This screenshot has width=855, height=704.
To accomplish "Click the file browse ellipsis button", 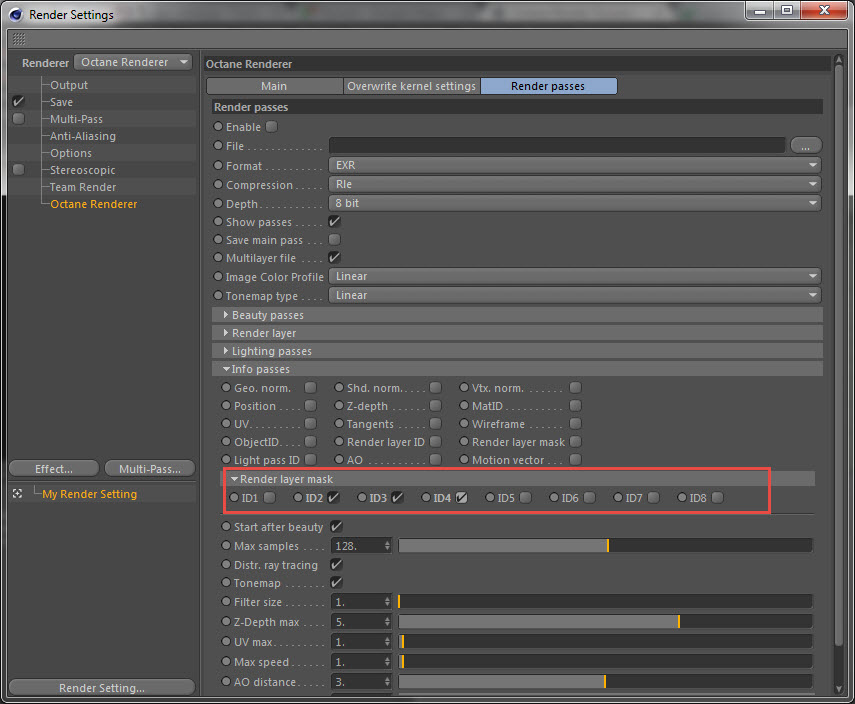I will click(805, 146).
